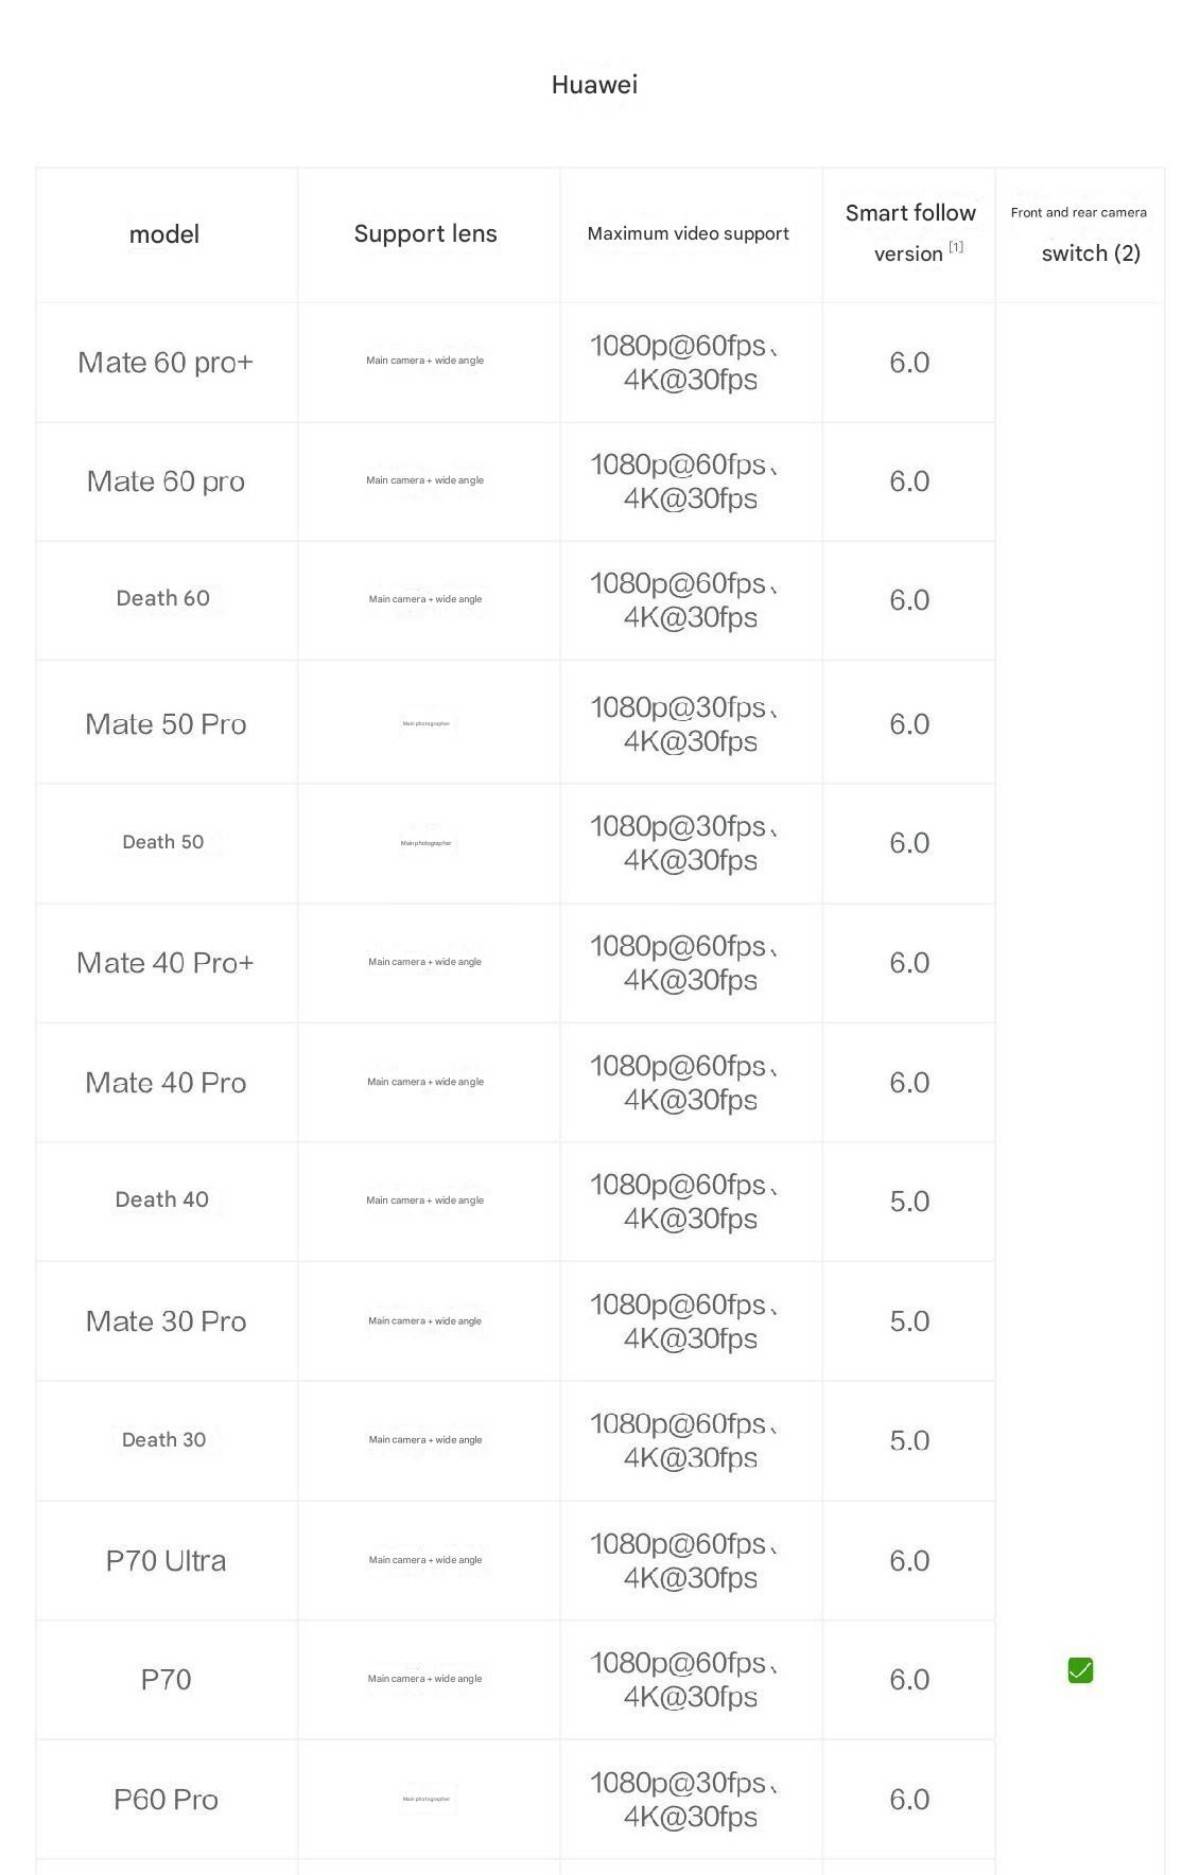Select the Mate 40 Pro+ model cell
Image resolution: width=1200 pixels, height=1875 pixels.
[x=166, y=963]
